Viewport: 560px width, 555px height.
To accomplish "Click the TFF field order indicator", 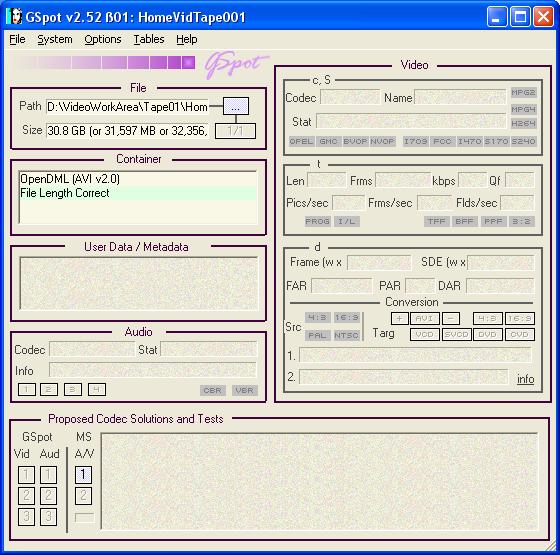I will (436, 221).
